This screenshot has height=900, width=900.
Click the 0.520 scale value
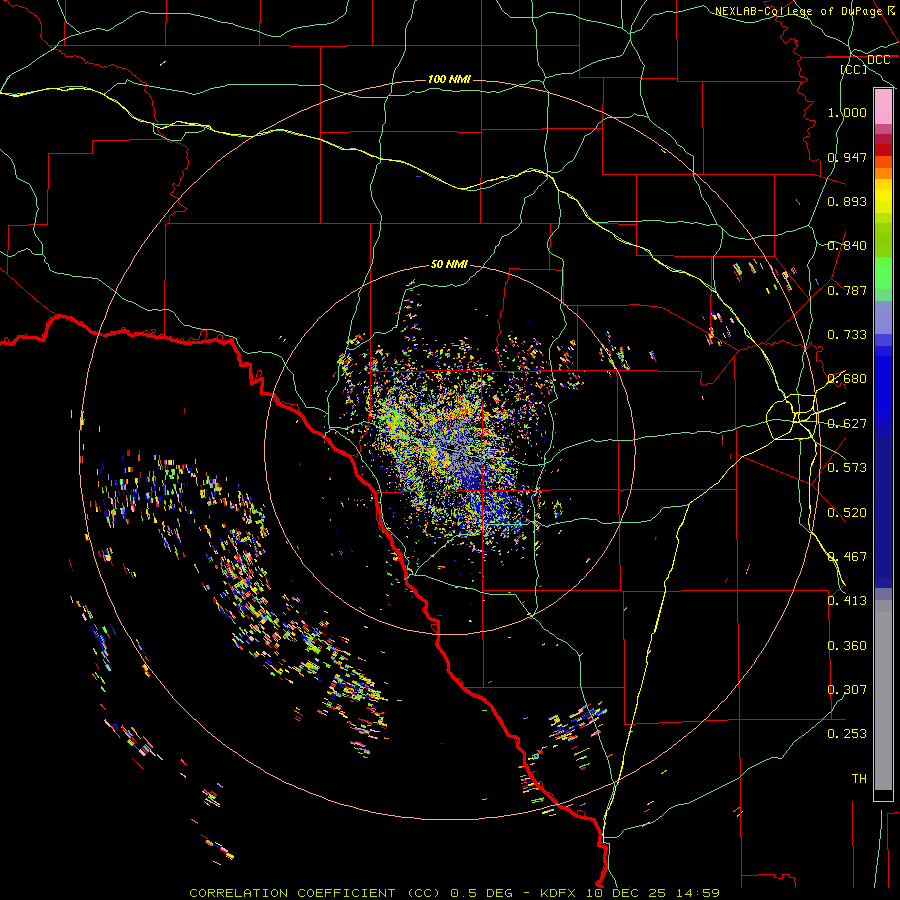point(847,513)
